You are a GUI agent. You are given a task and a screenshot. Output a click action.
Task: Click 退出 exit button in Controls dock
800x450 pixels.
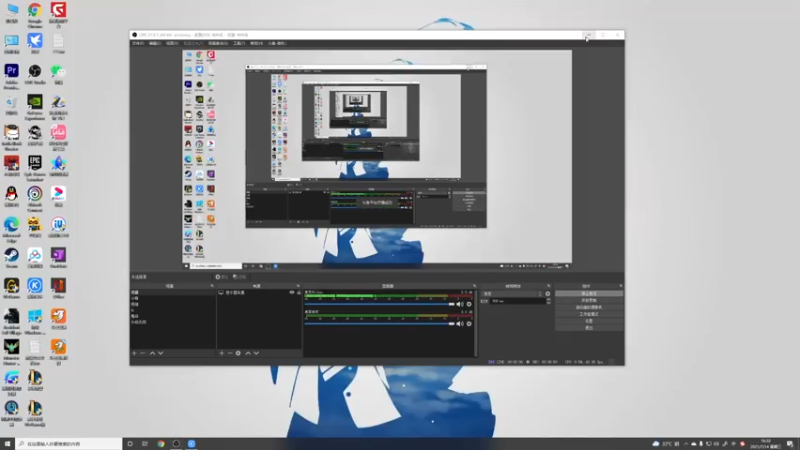pyautogui.click(x=589, y=328)
